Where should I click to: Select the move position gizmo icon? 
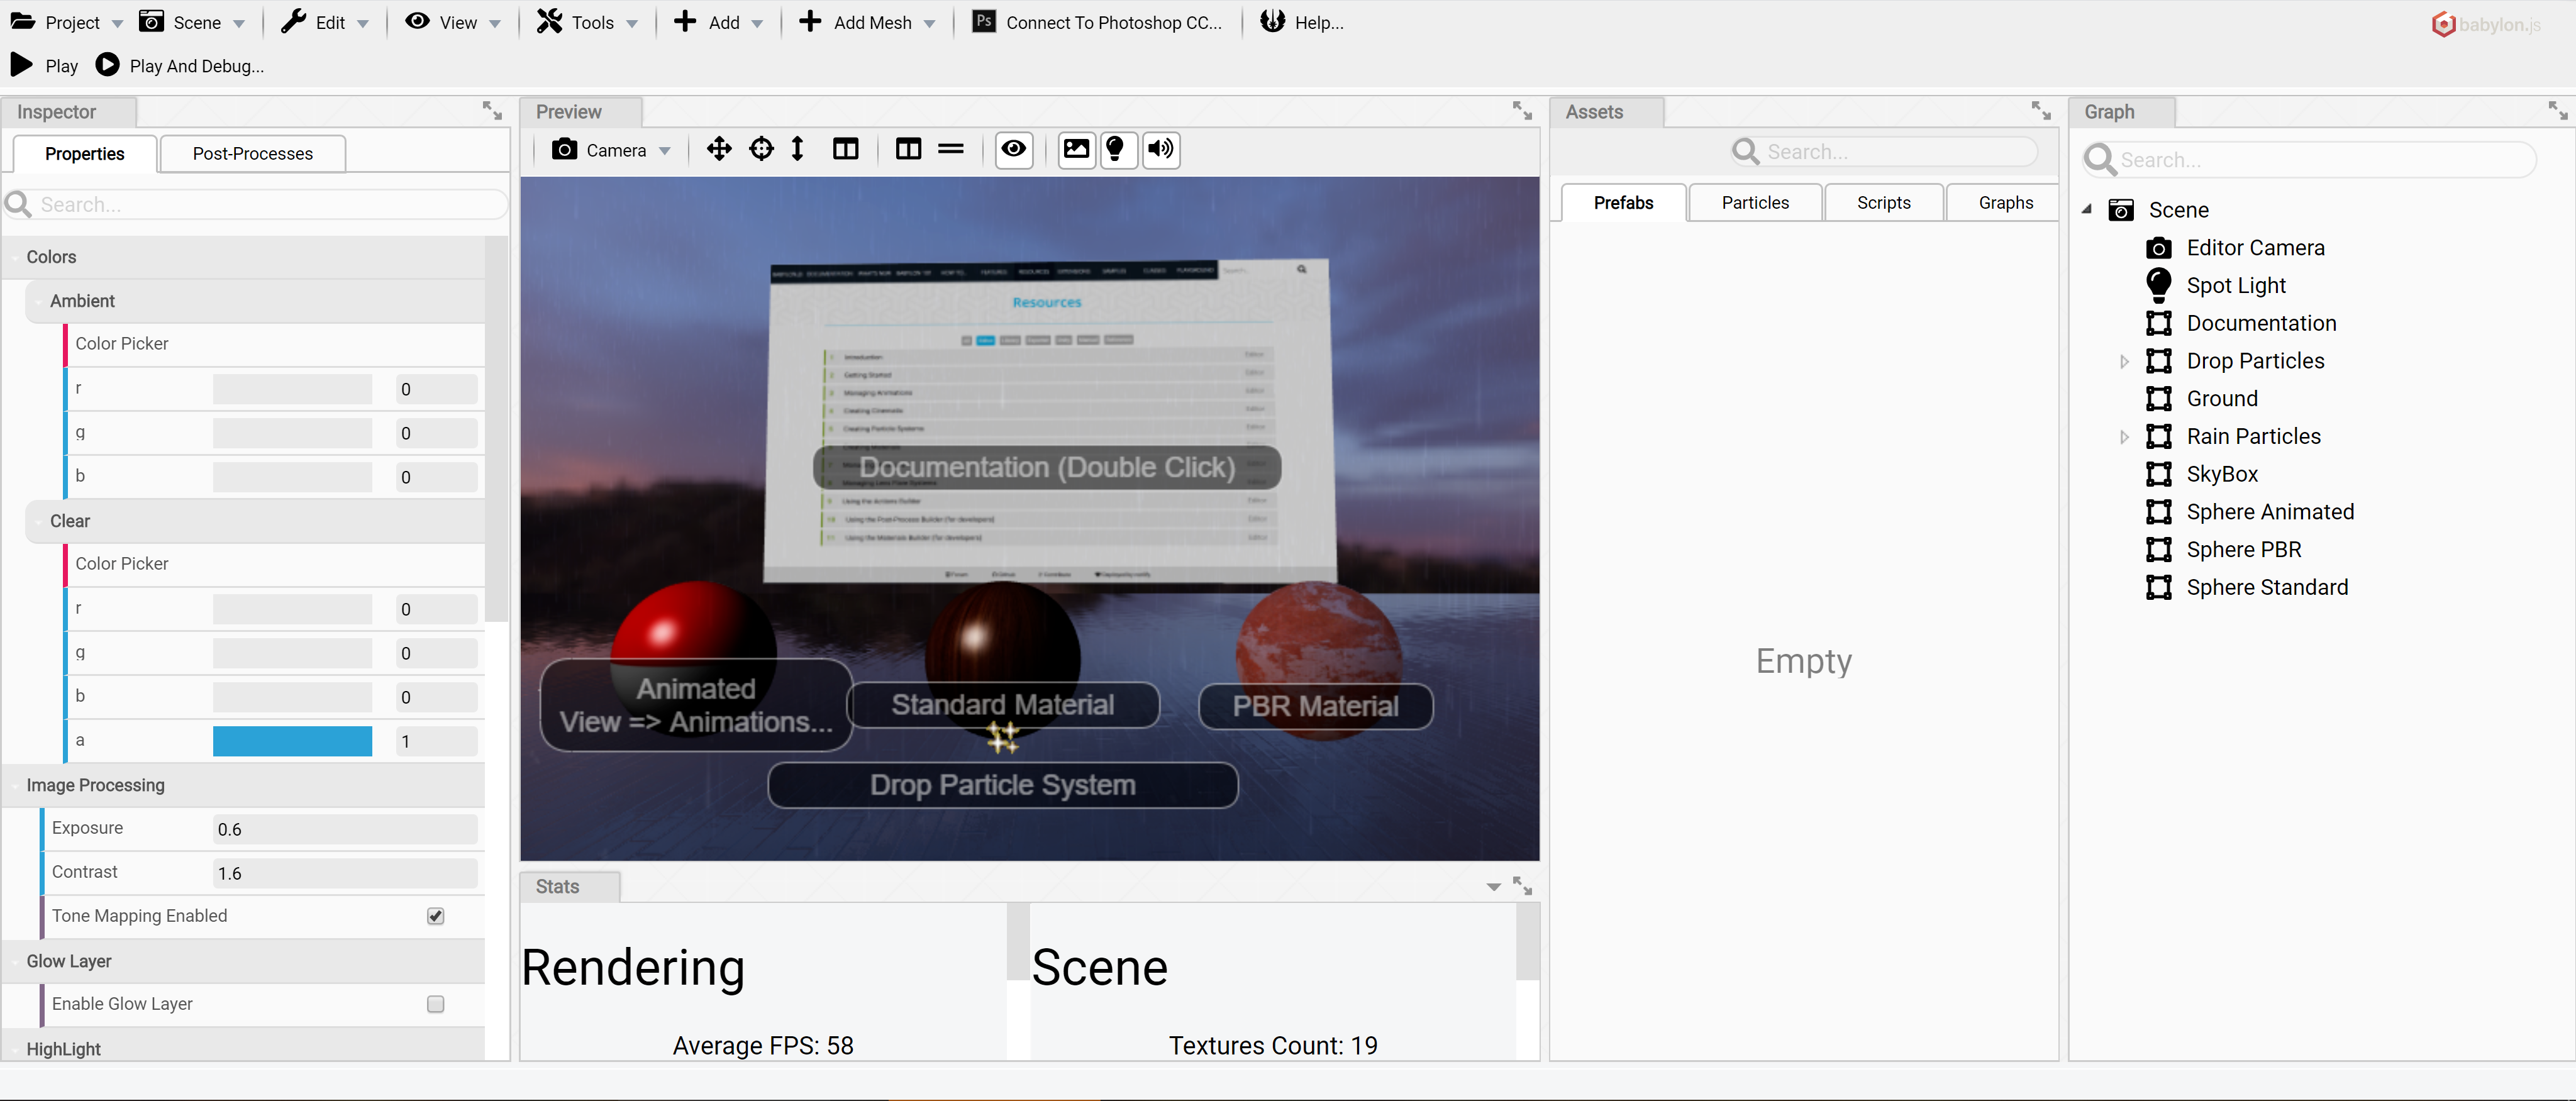click(x=719, y=150)
